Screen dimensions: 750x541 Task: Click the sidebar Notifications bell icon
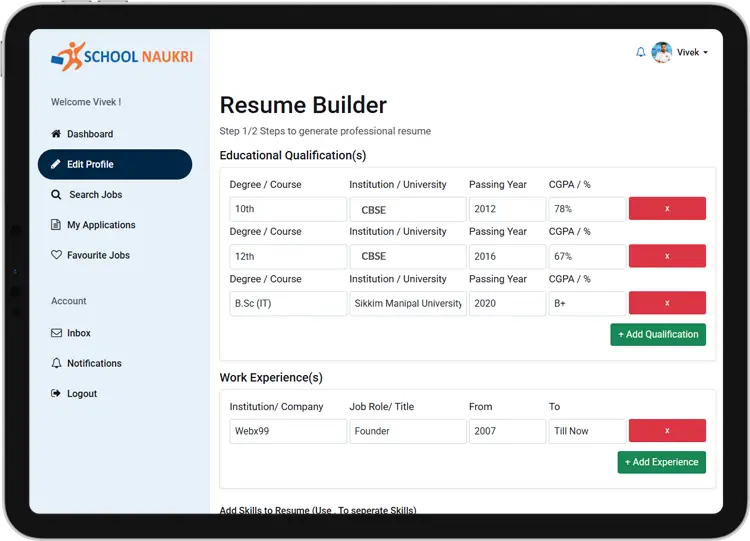(x=56, y=363)
